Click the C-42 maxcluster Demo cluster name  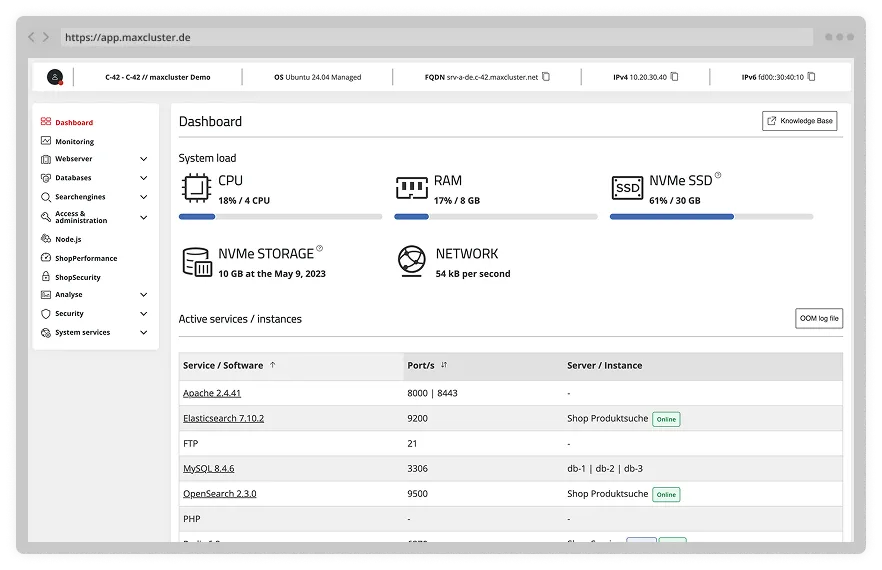coord(158,77)
